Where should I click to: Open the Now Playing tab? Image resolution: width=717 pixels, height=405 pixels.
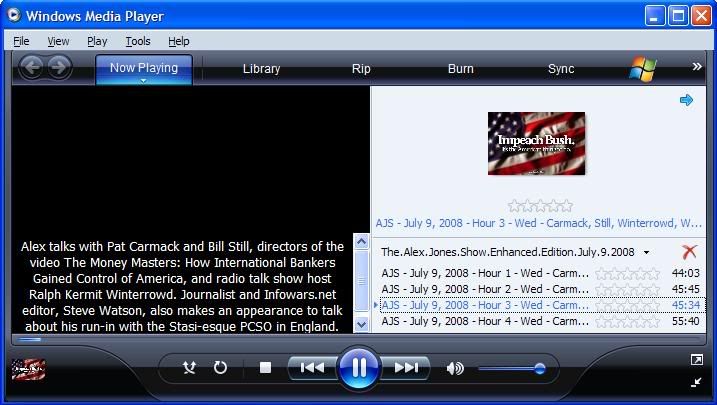[144, 68]
